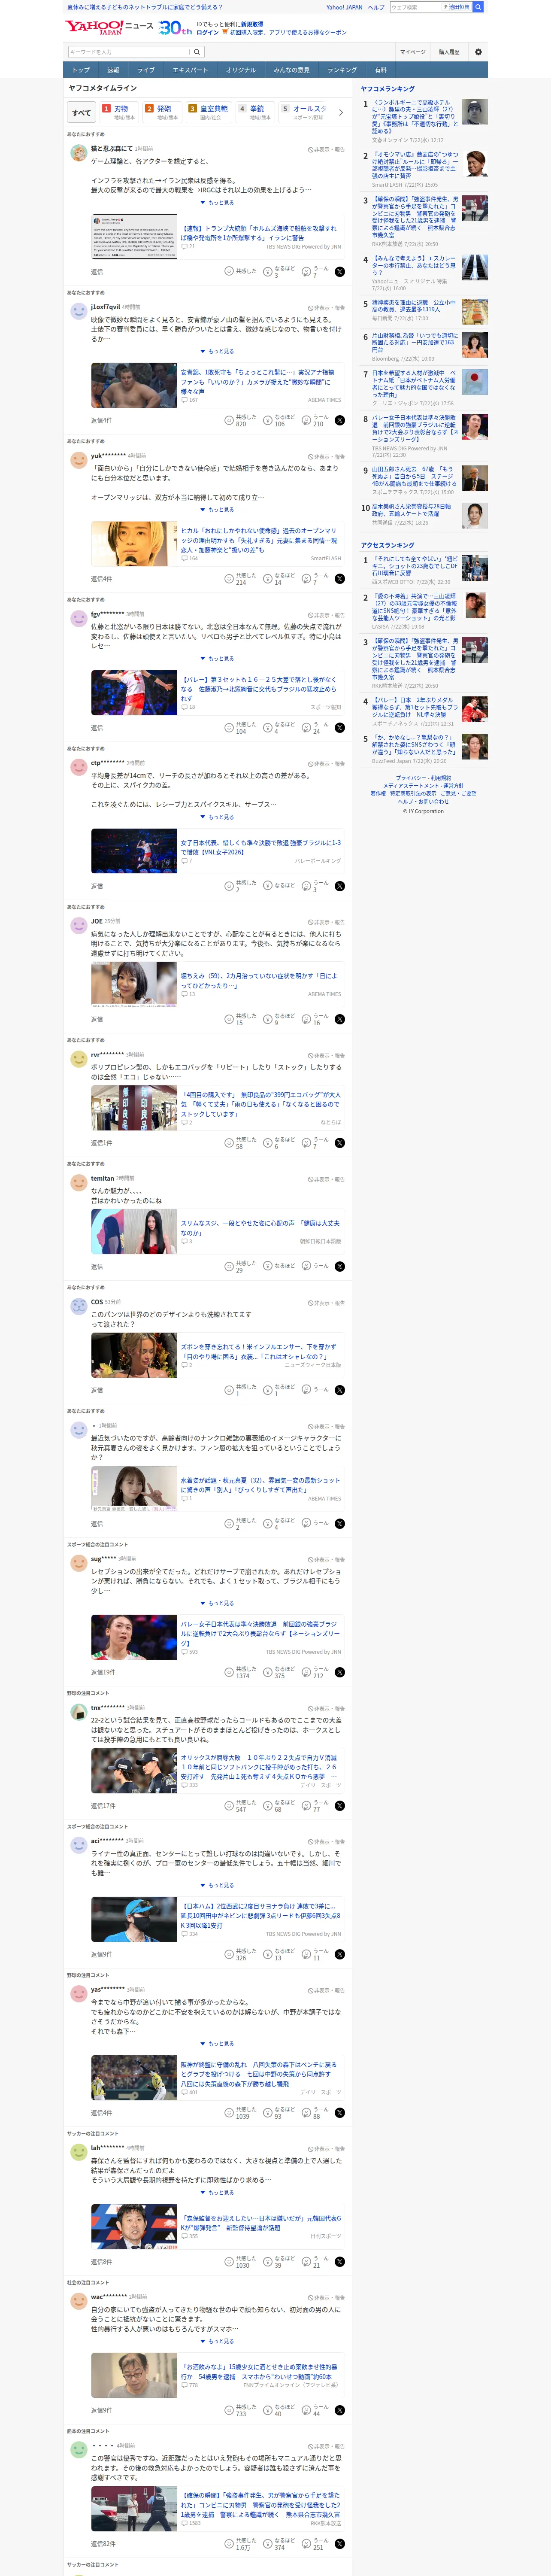
Task: Click the blue web search magnifier button
Action: [478, 7]
